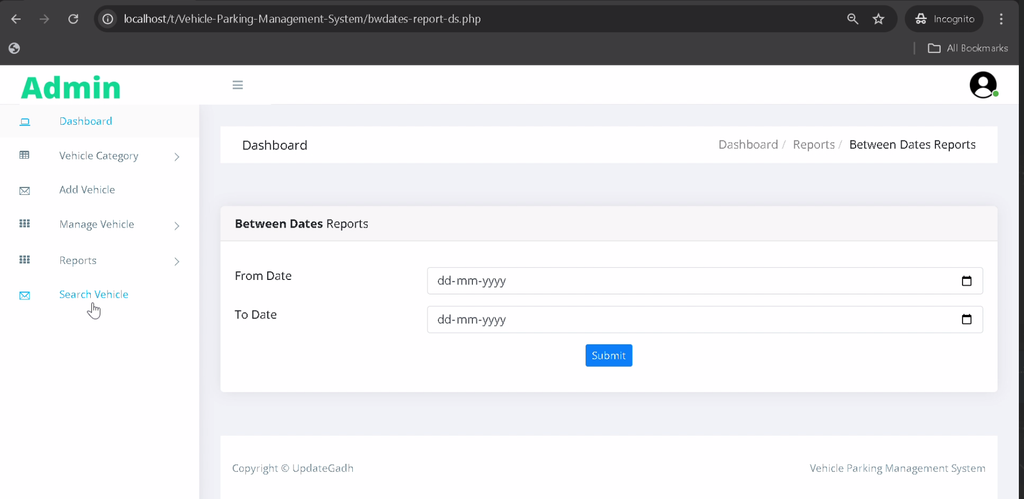The width and height of the screenshot is (1024, 499).
Task: Click the Copyright © UpdateGadh footer text
Action: coord(293,468)
